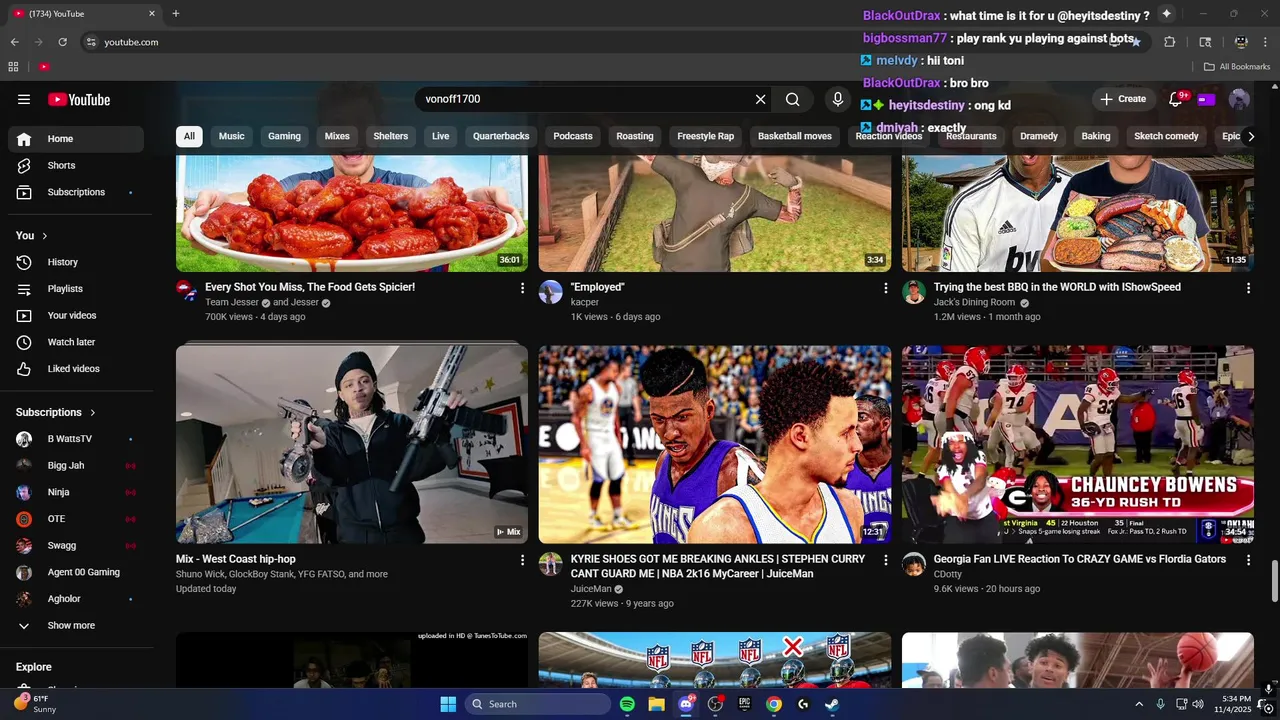This screenshot has width=1280, height=720.
Task: Click the Create button
Action: pyautogui.click(x=1123, y=99)
